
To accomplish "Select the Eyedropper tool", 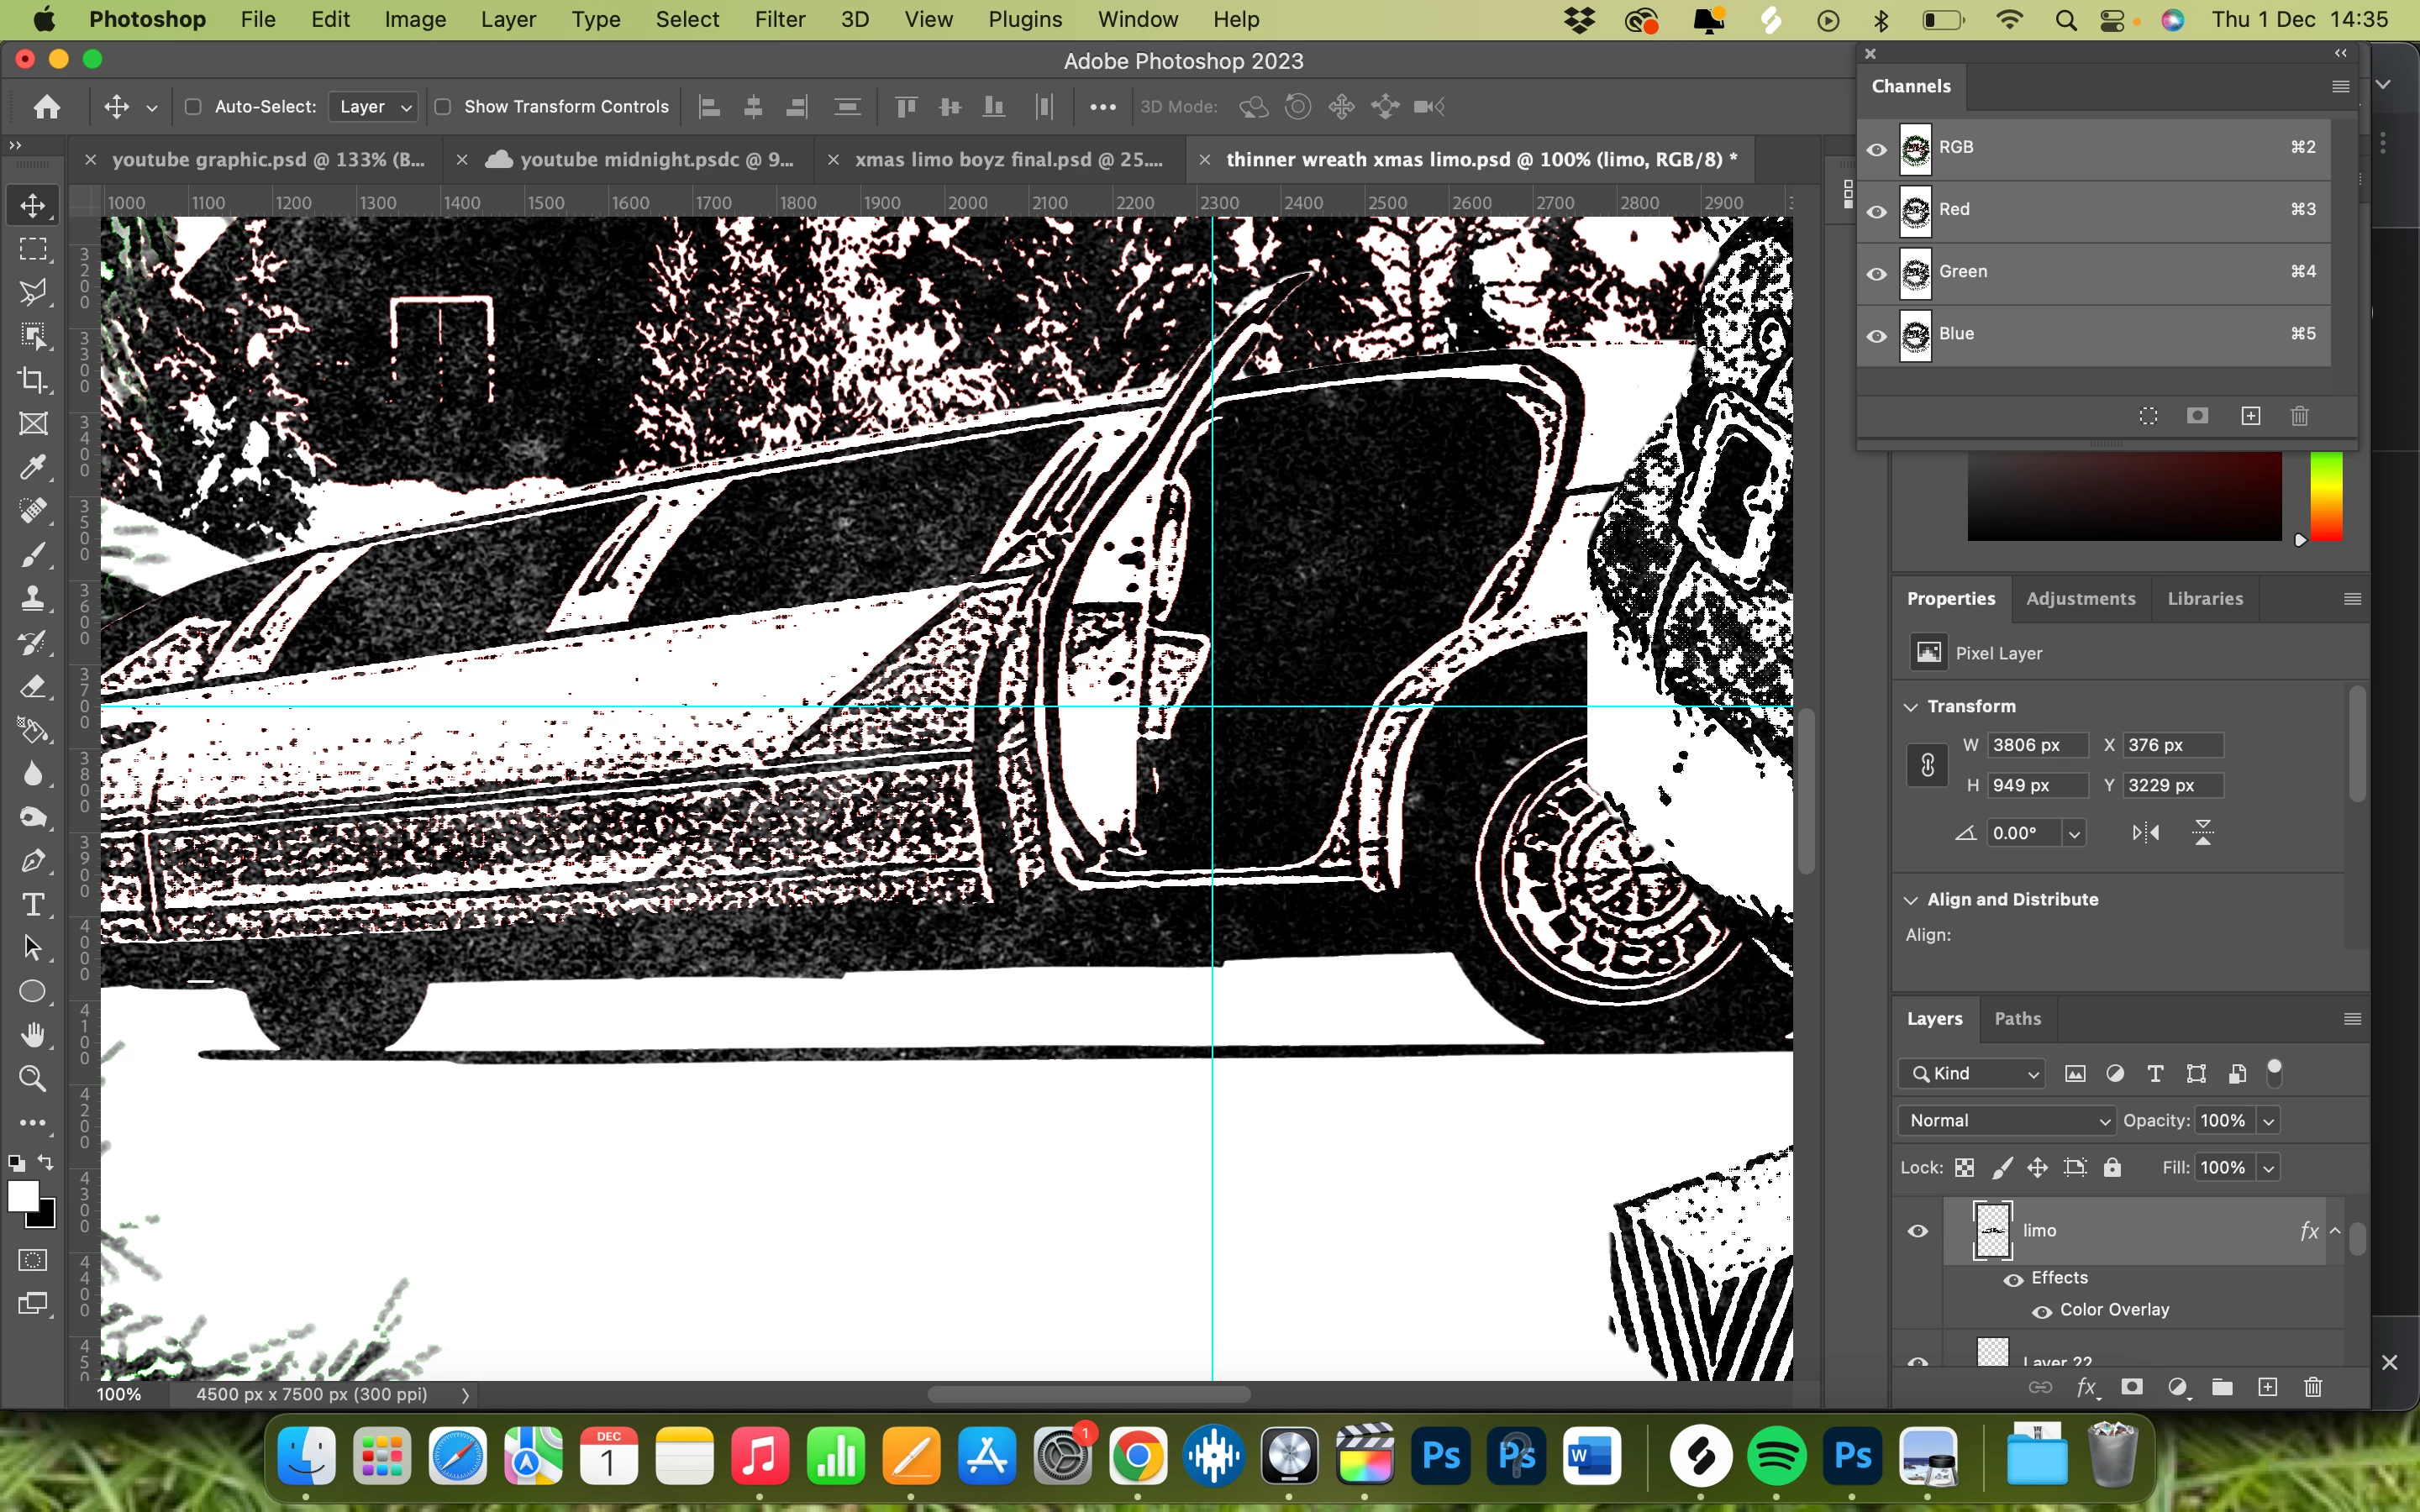I will pos(33,467).
